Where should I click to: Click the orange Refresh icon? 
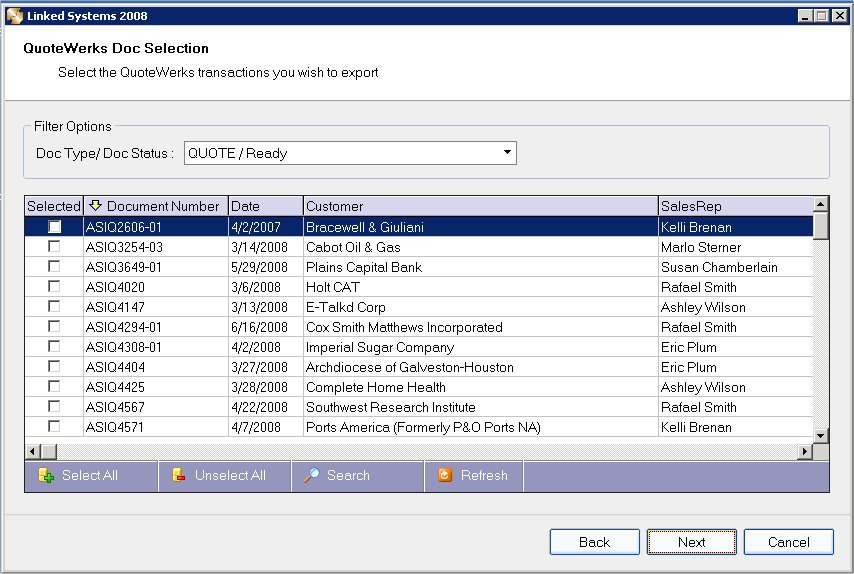445,475
